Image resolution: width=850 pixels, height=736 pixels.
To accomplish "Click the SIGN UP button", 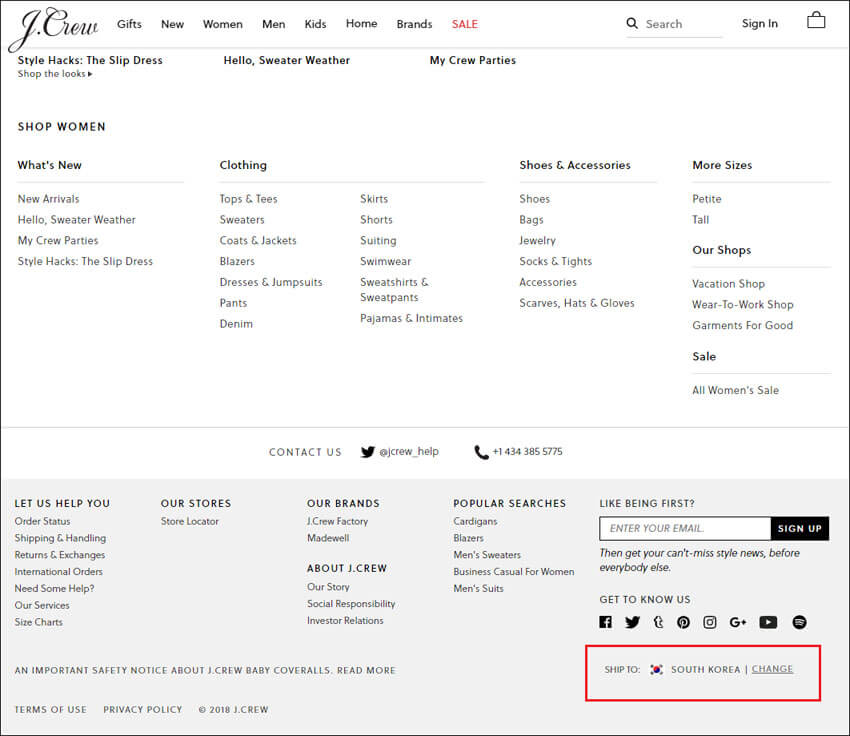I will 800,528.
